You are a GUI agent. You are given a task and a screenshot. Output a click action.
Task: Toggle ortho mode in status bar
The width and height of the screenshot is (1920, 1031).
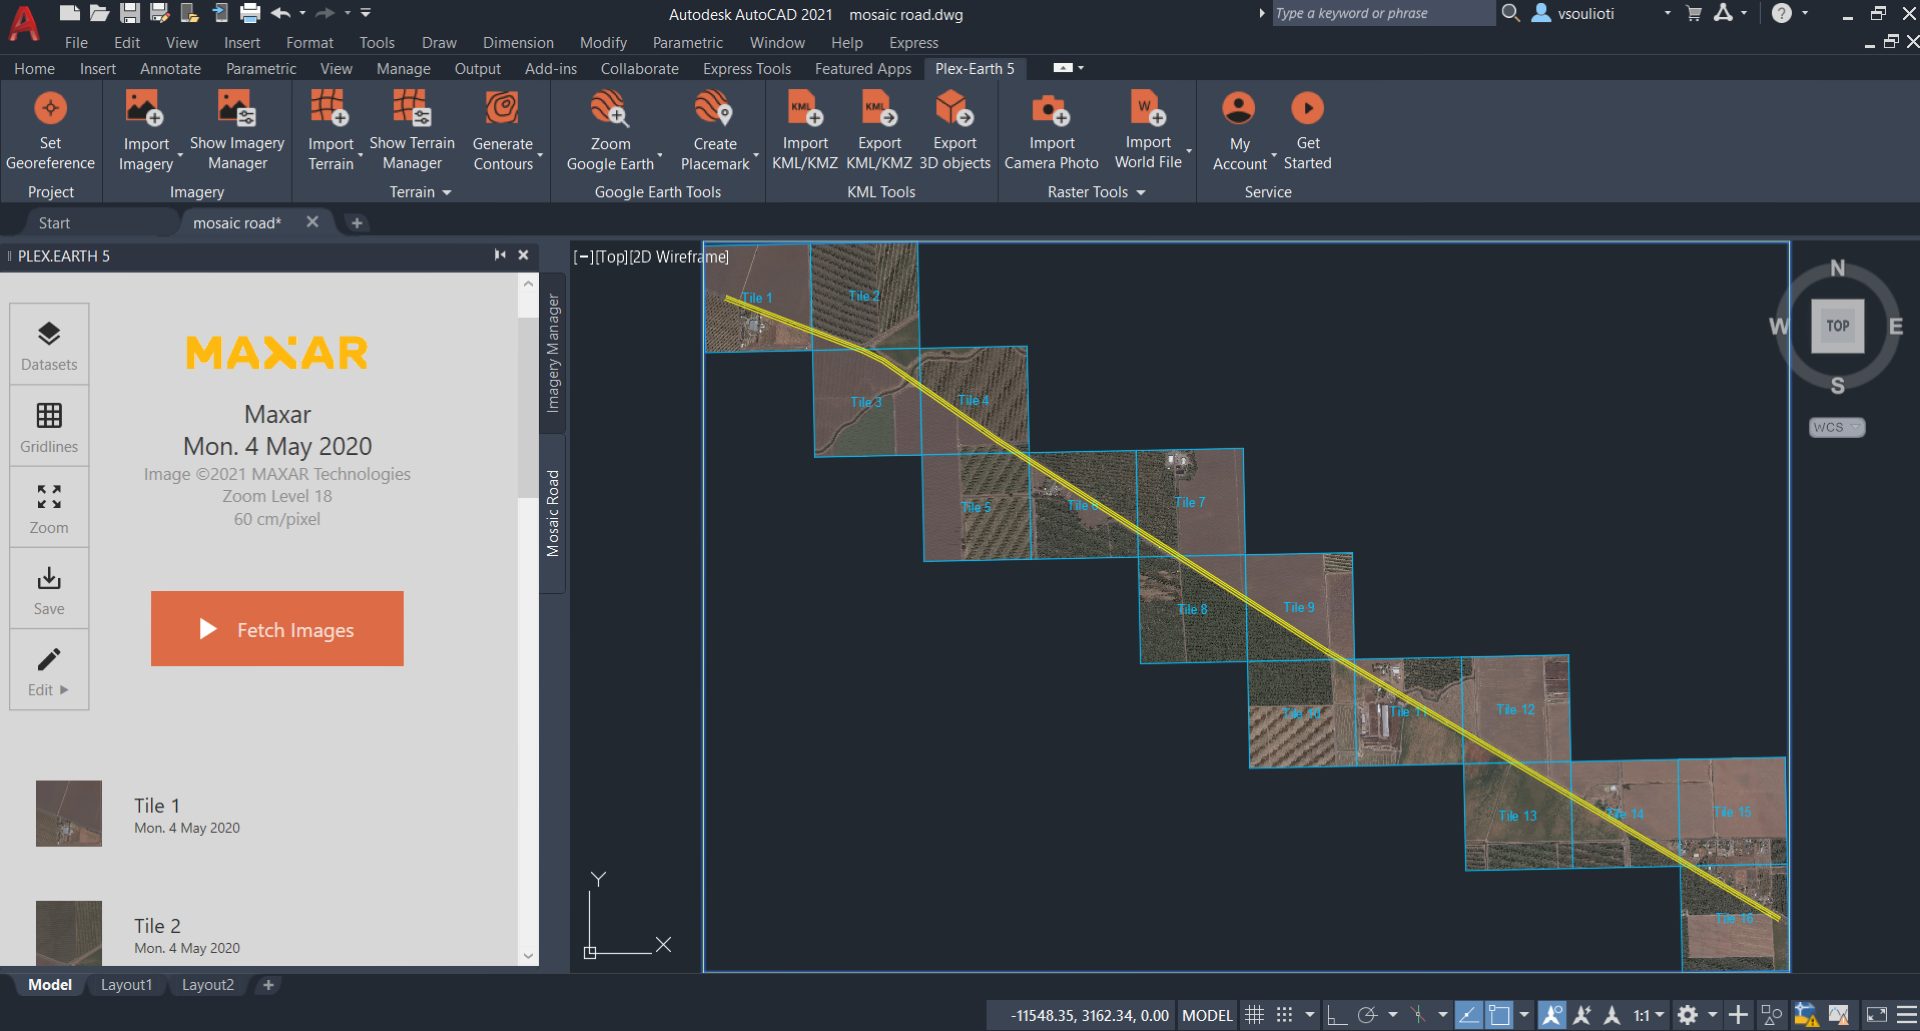coord(1337,1016)
